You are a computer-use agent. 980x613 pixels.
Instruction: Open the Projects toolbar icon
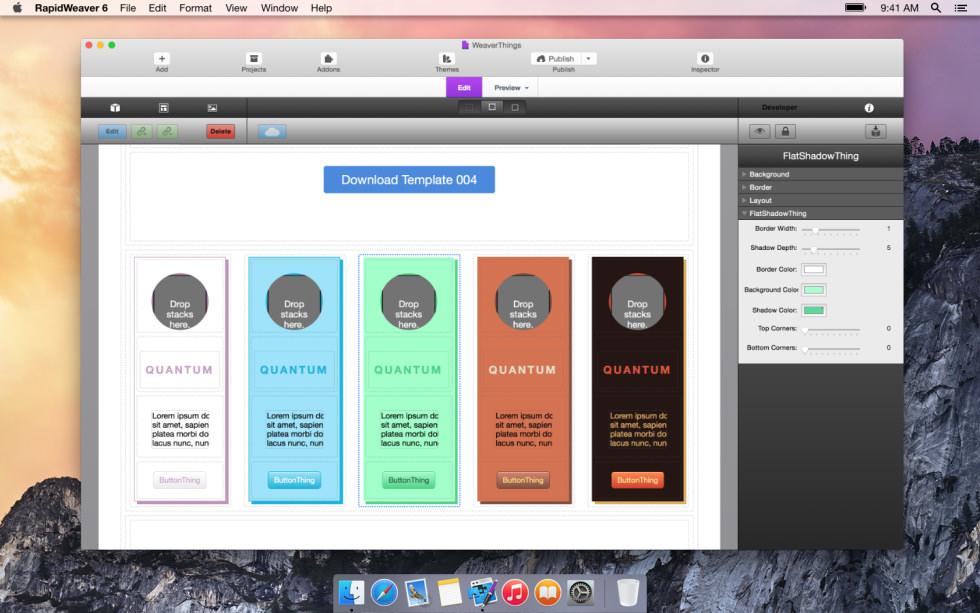[254, 59]
